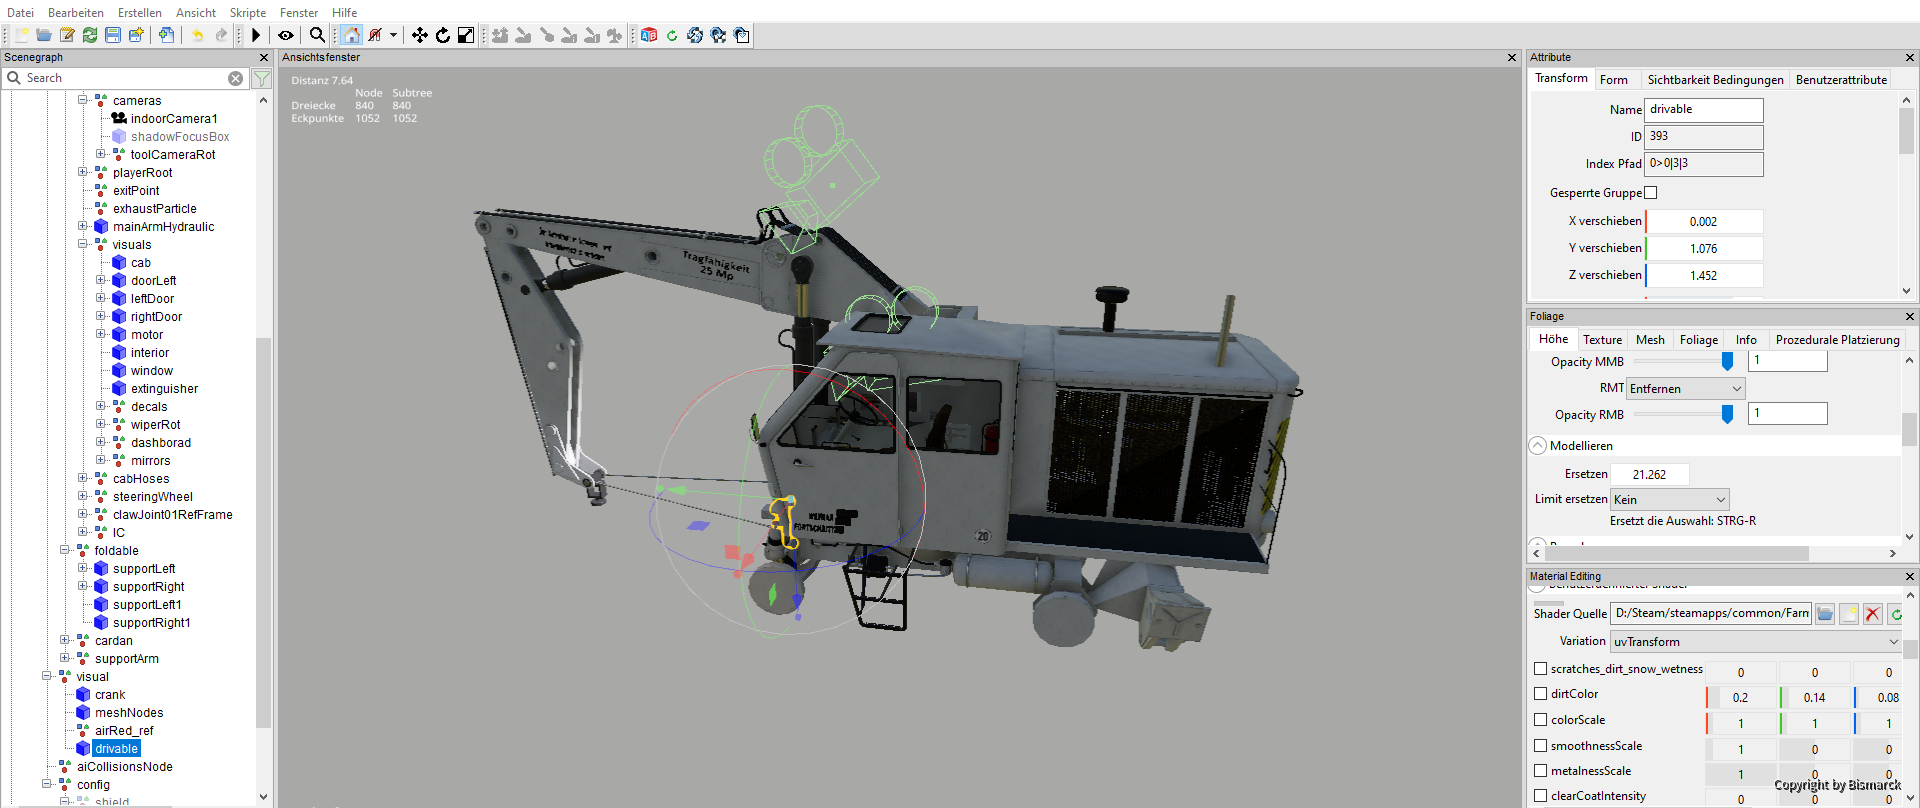Select the Rotate tool icon
The width and height of the screenshot is (1920, 808).
pos(443,35)
